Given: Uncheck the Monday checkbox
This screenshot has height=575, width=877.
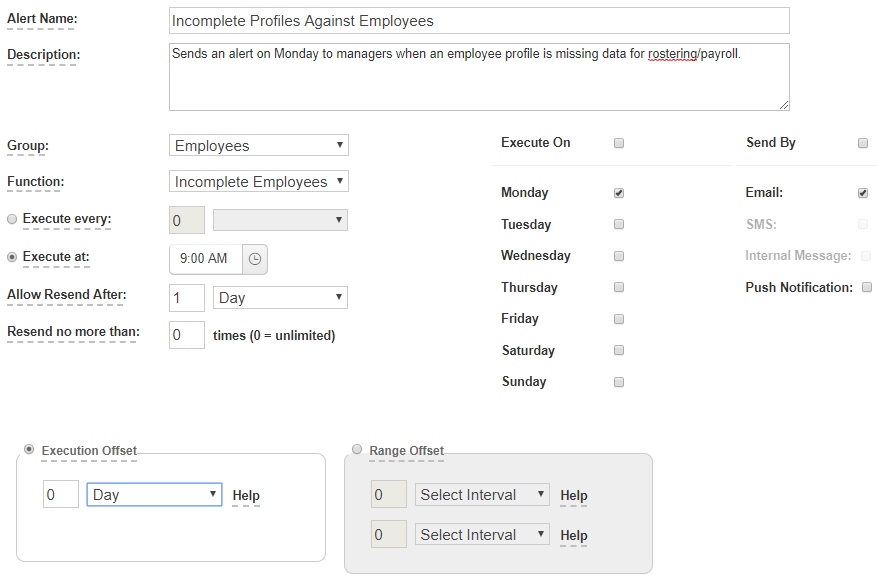Looking at the screenshot, I should pos(619,193).
